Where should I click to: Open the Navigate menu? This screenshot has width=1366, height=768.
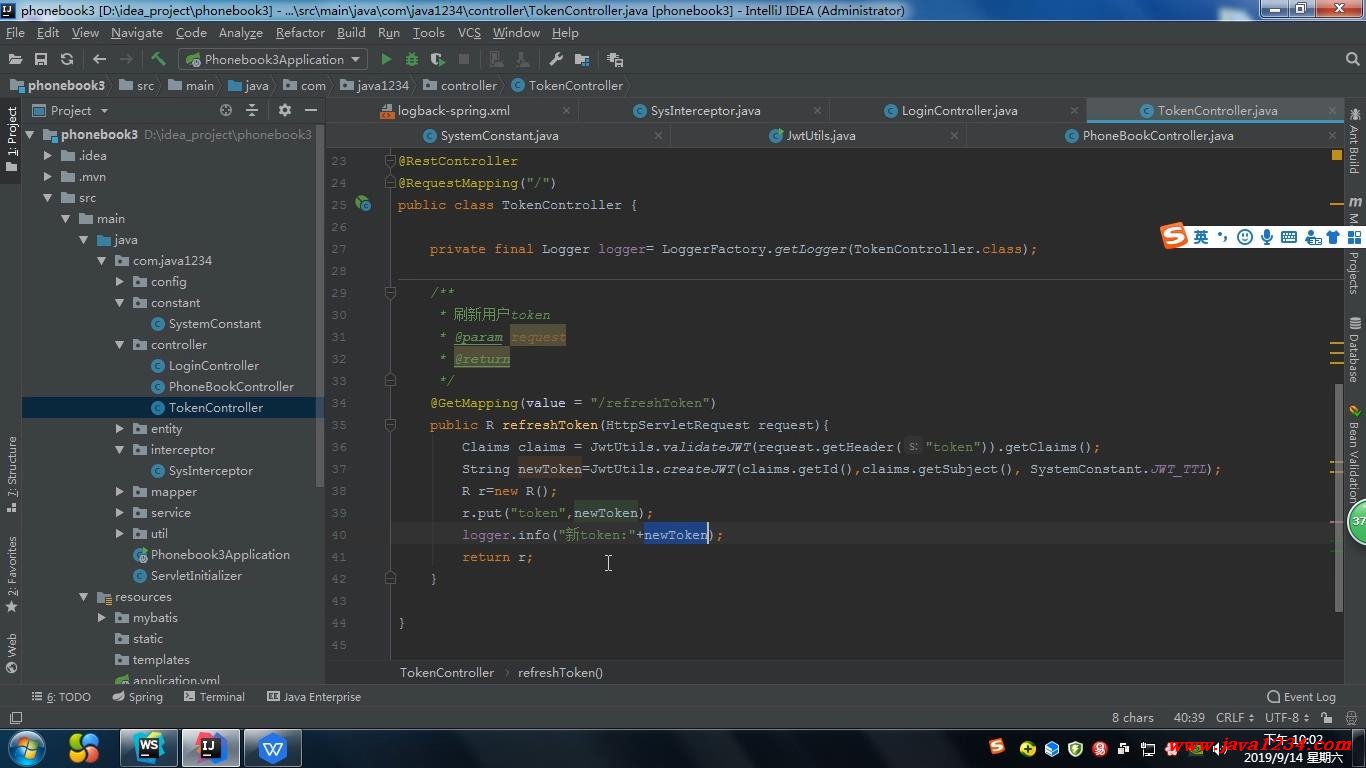coord(137,32)
